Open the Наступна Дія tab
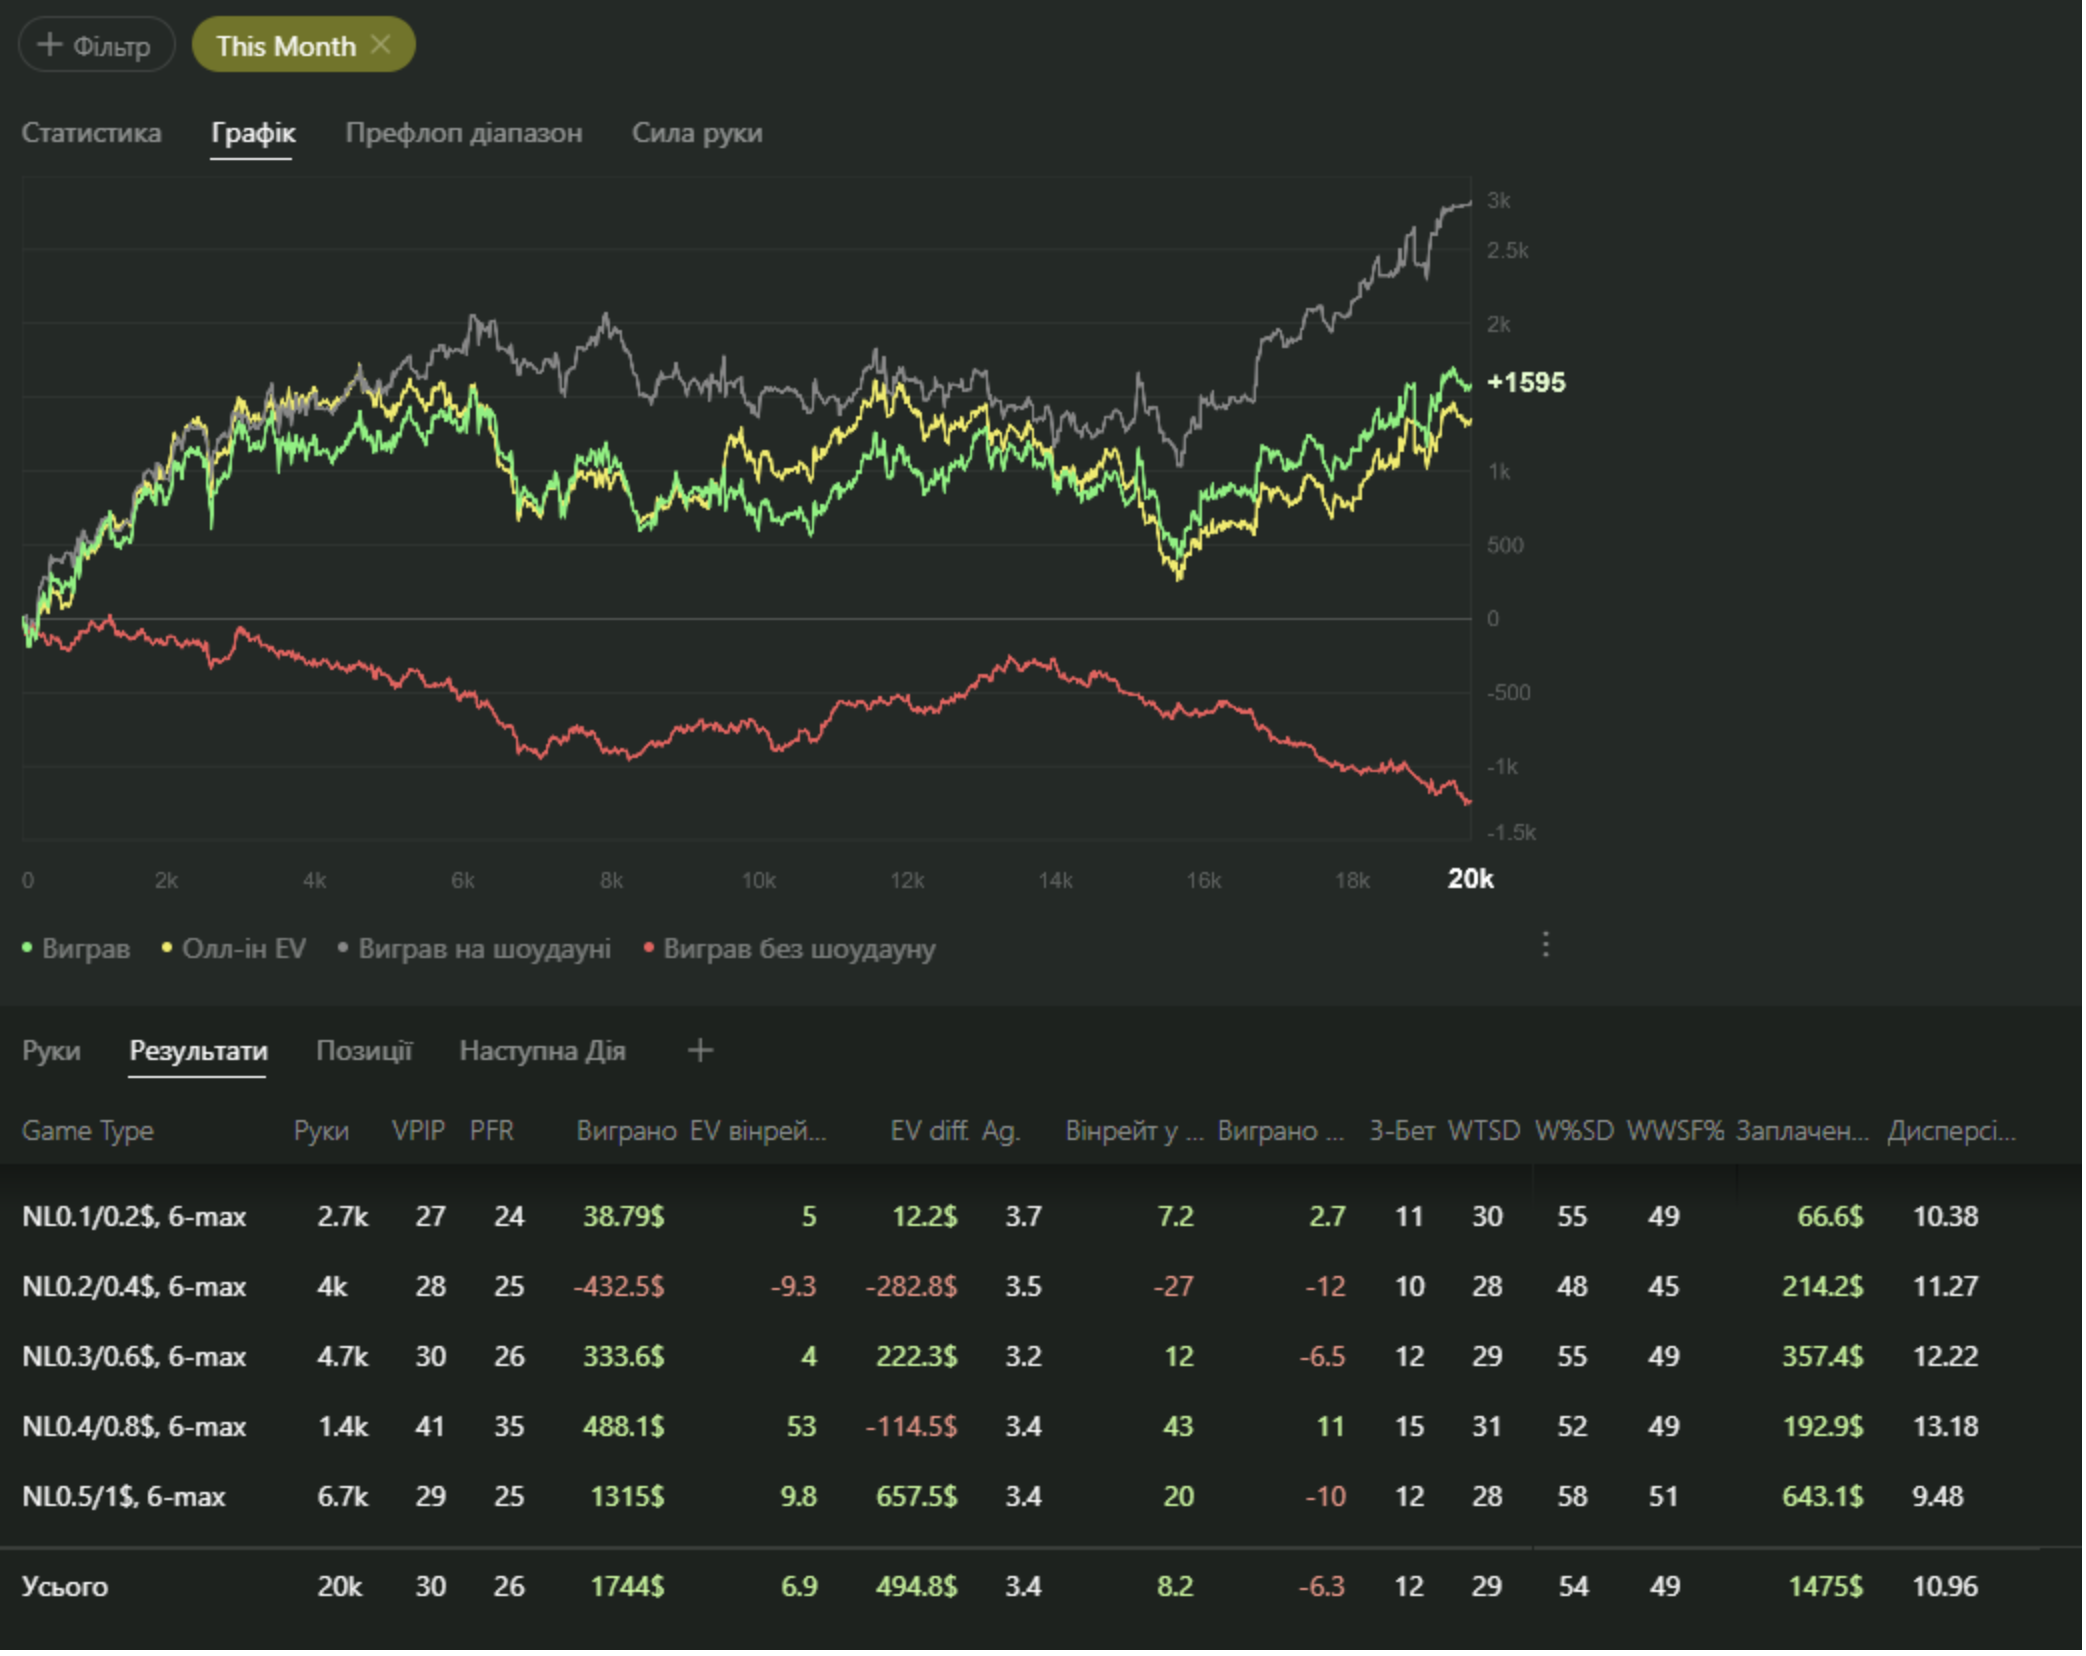2086x1656 pixels. coord(542,1051)
